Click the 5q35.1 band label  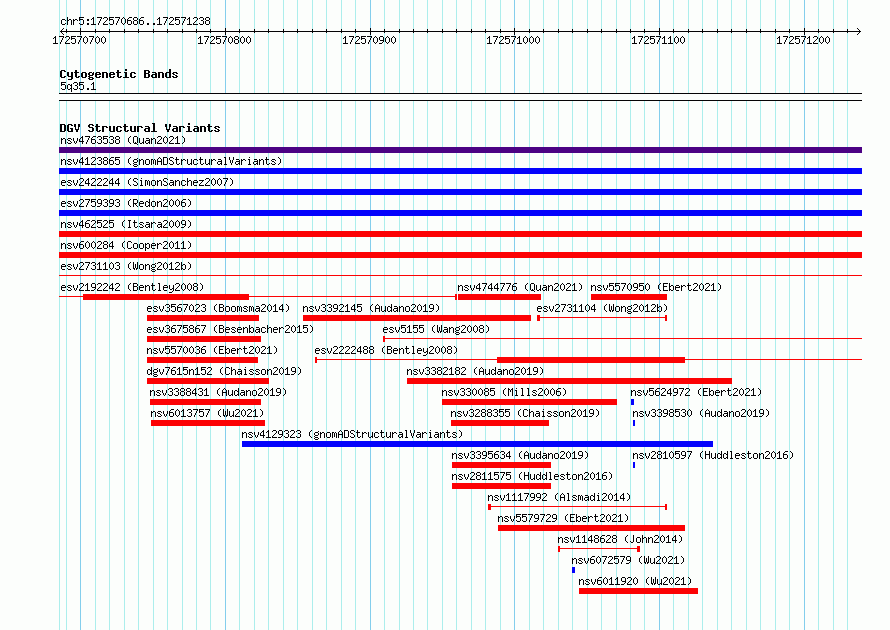[78, 86]
